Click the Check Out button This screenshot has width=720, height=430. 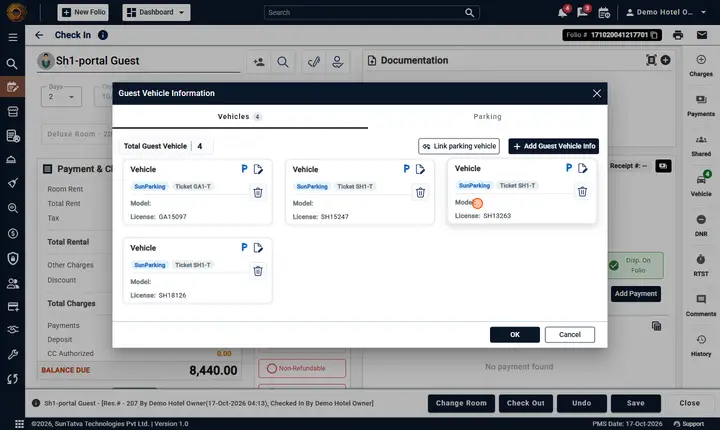(525, 403)
